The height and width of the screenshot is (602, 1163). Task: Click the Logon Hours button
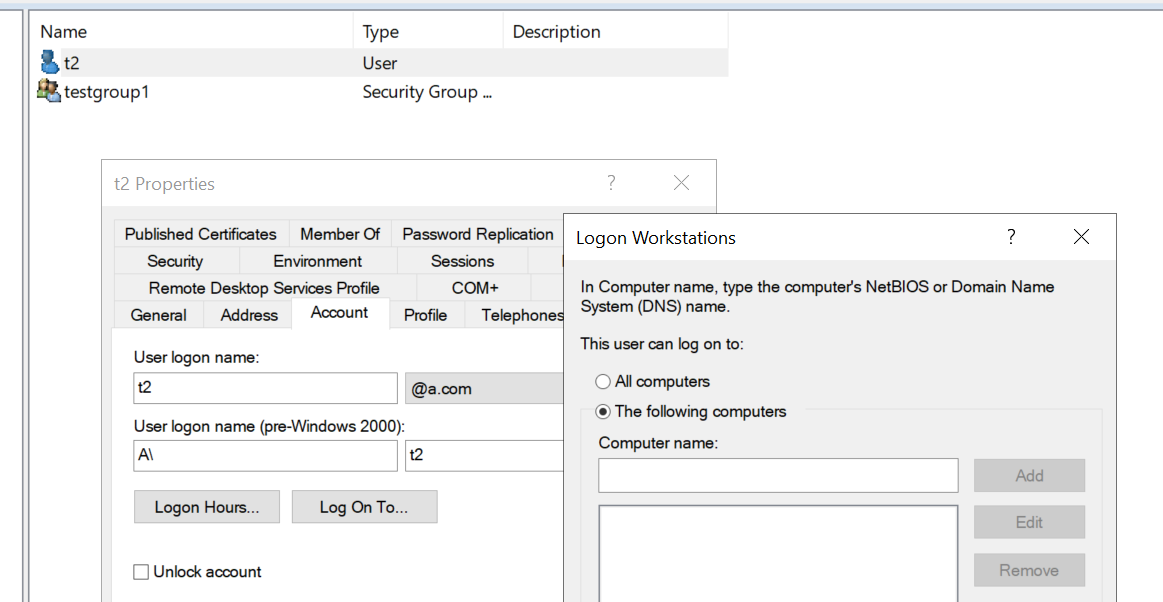point(206,507)
